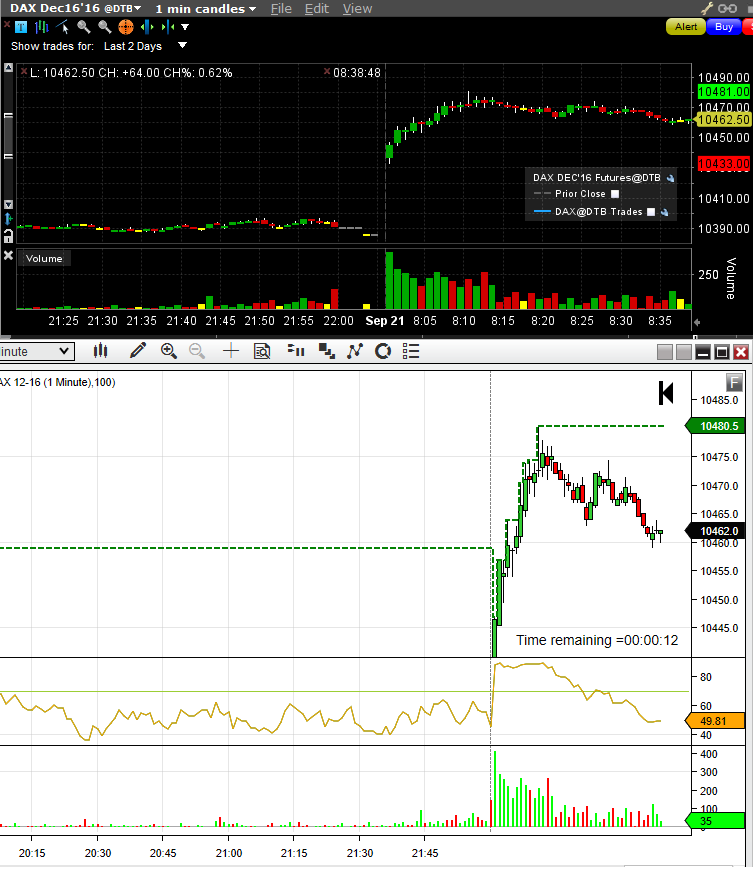Close the Volume sub-panel with the x
Viewport: 754px width, 869px height.
(8, 255)
